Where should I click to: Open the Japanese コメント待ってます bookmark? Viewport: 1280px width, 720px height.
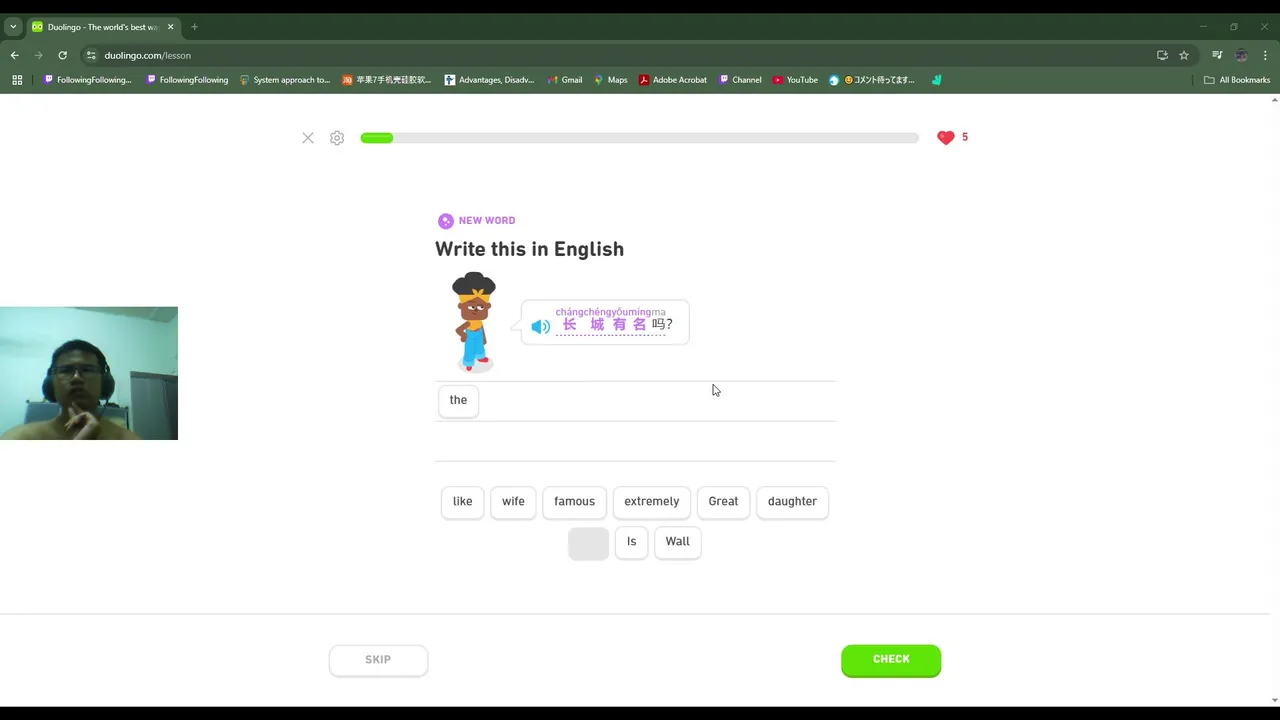[x=872, y=80]
